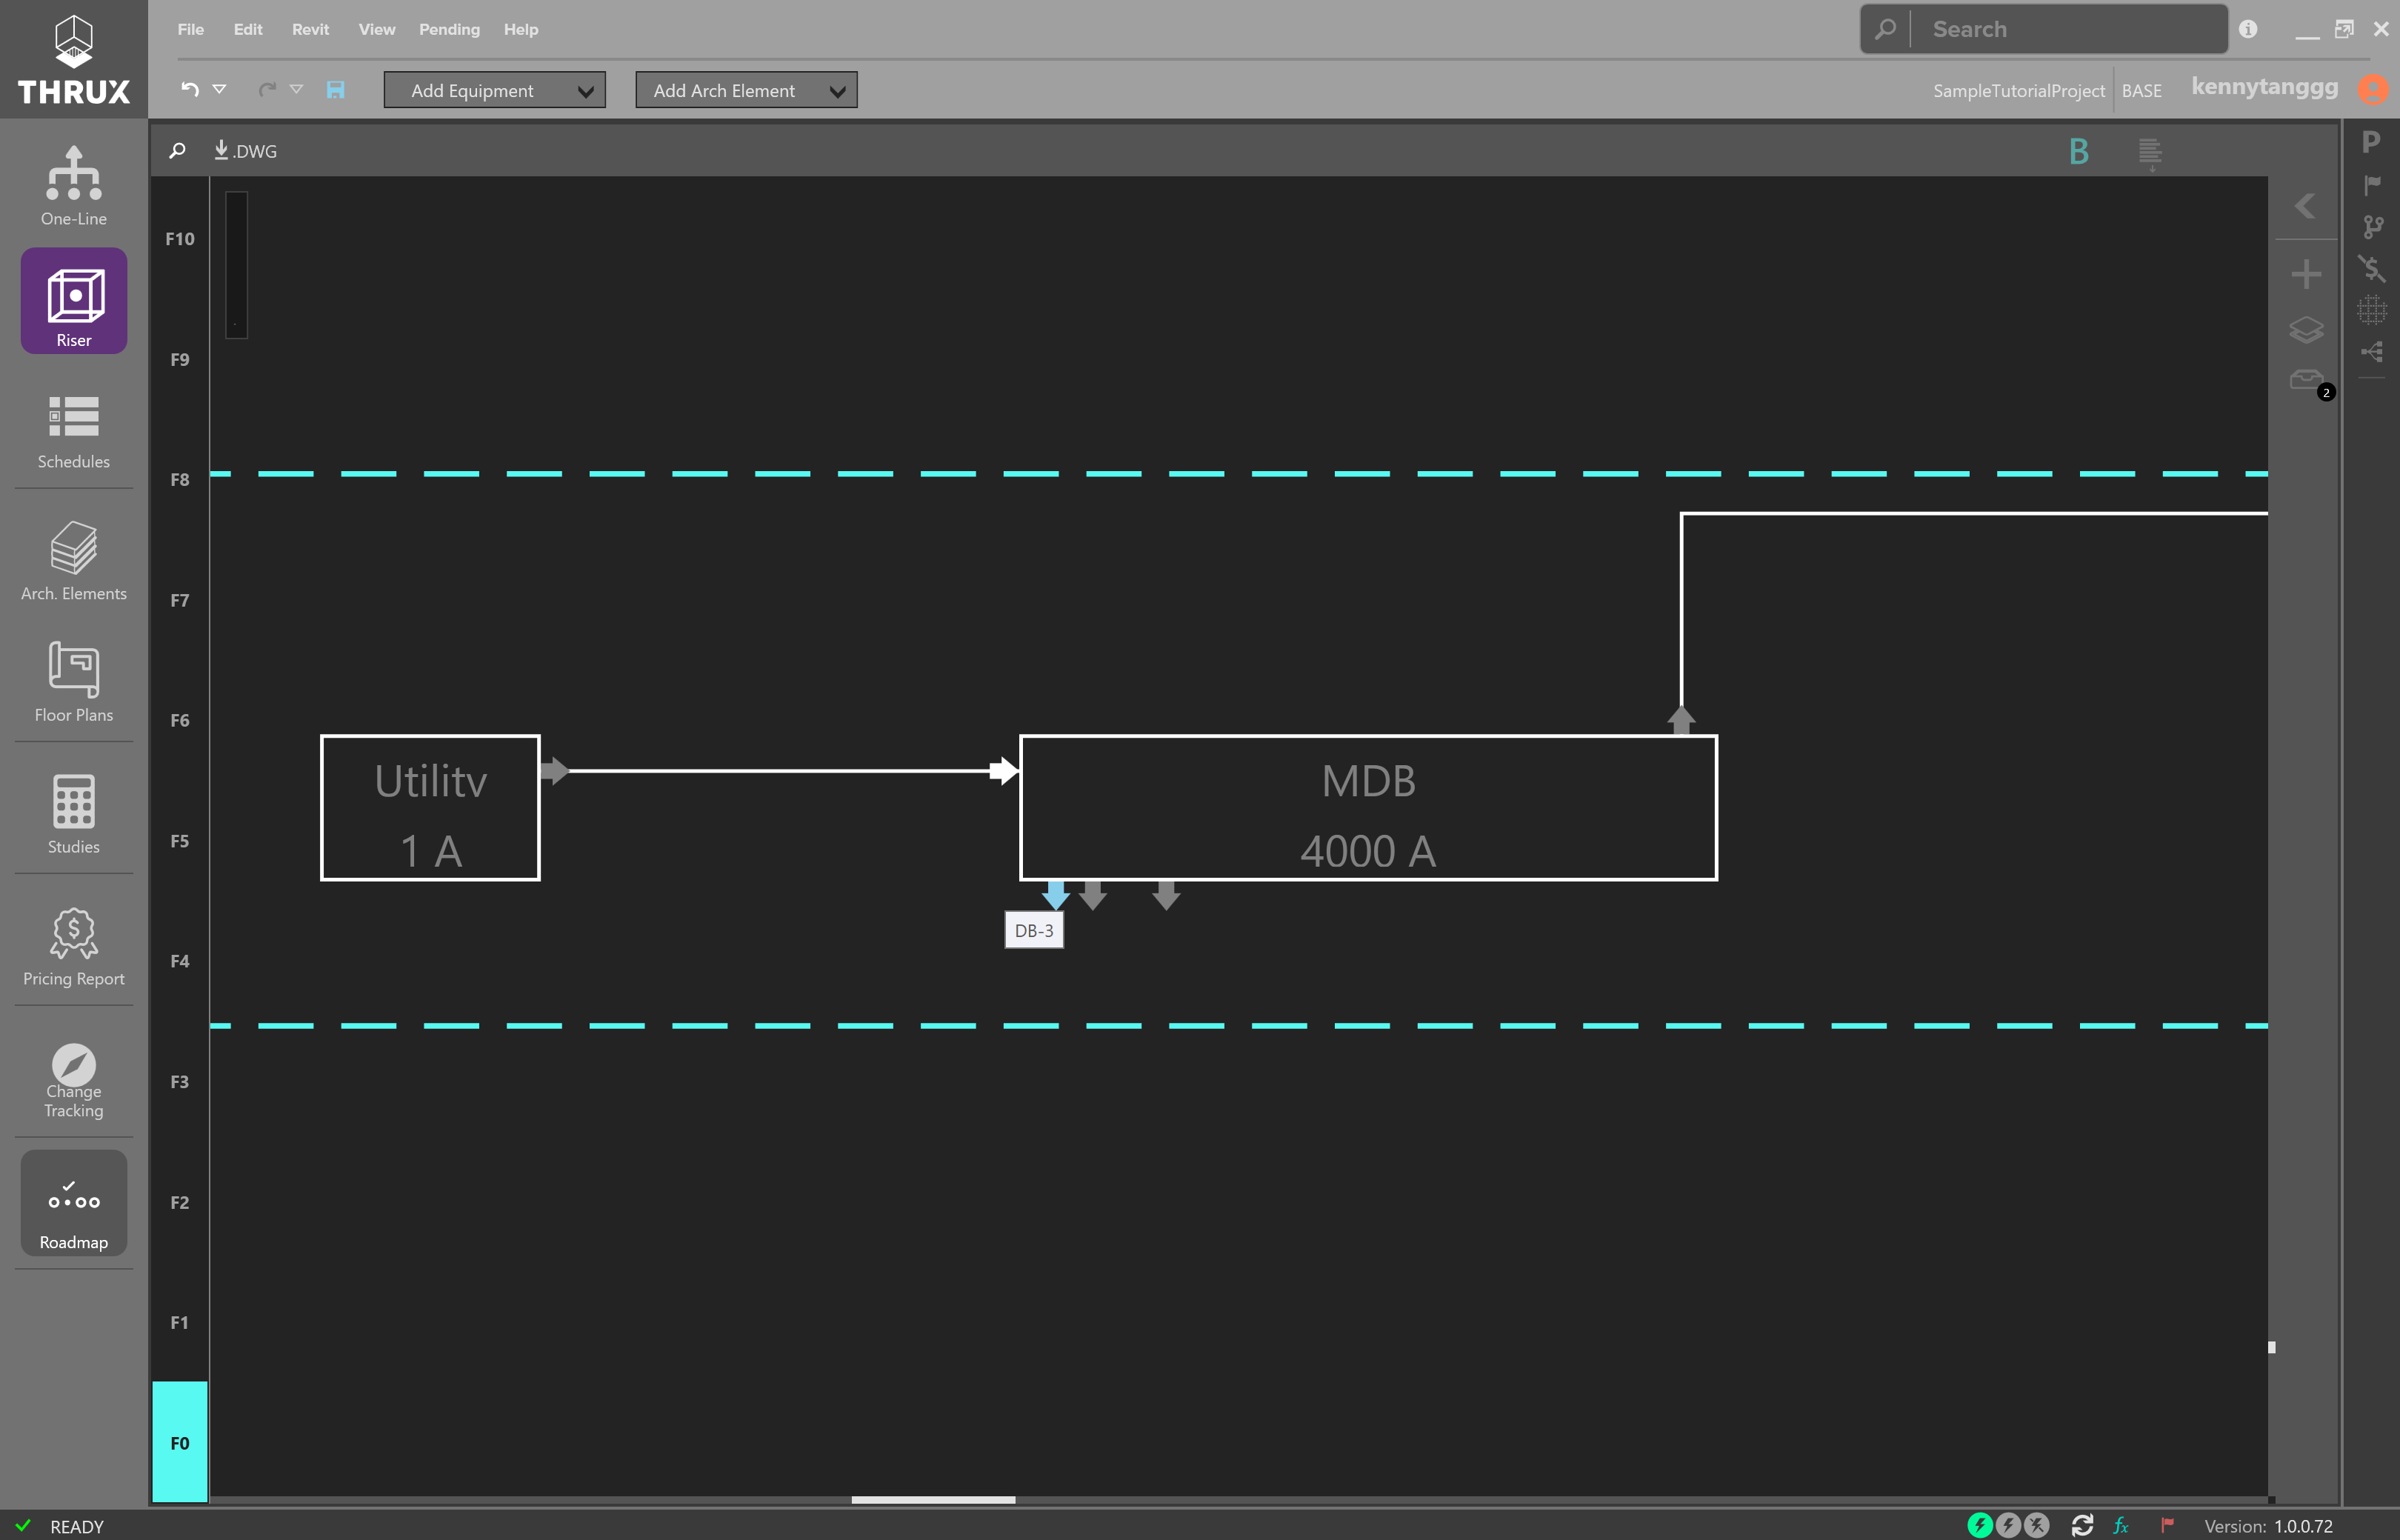Open the Help menu

click(x=521, y=29)
